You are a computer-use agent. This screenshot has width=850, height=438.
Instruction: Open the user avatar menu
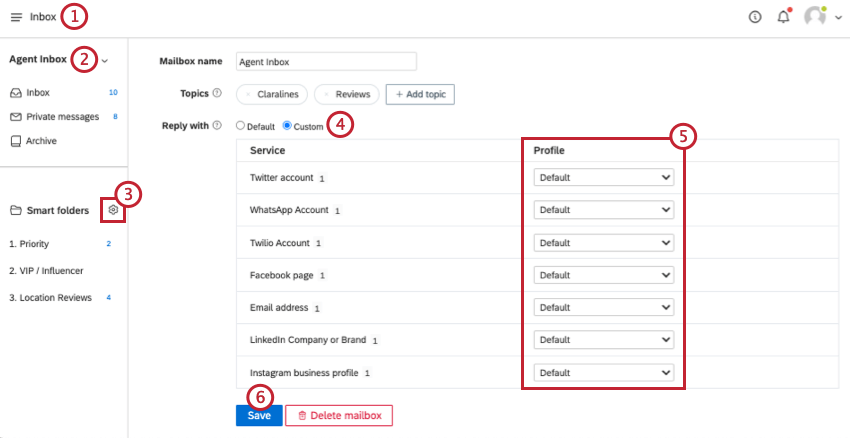822,17
